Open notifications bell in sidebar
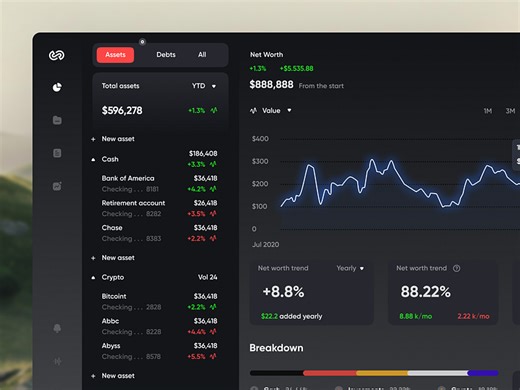This screenshot has height=390, width=520. [57, 328]
